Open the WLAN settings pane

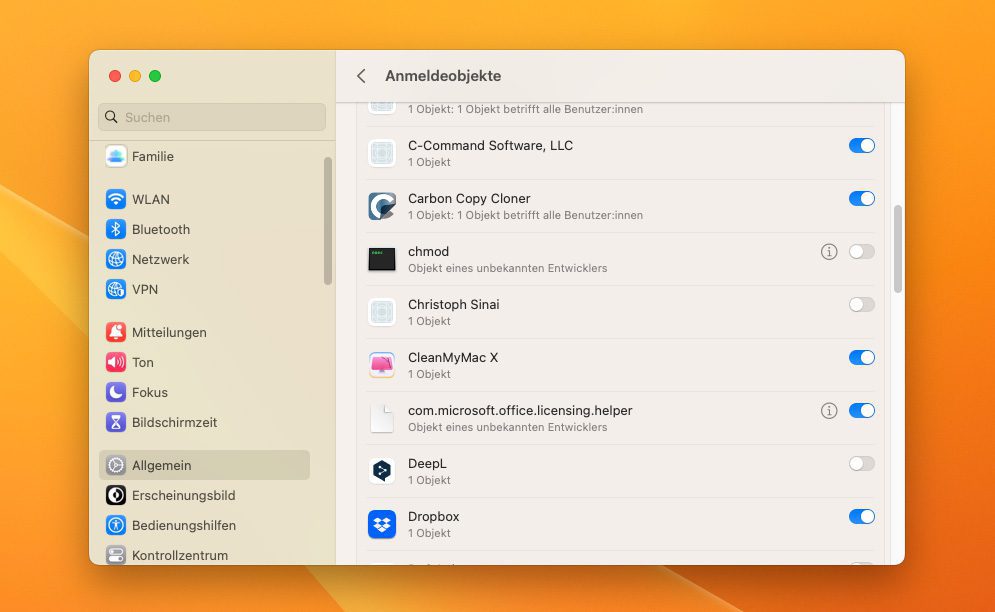(x=204, y=199)
